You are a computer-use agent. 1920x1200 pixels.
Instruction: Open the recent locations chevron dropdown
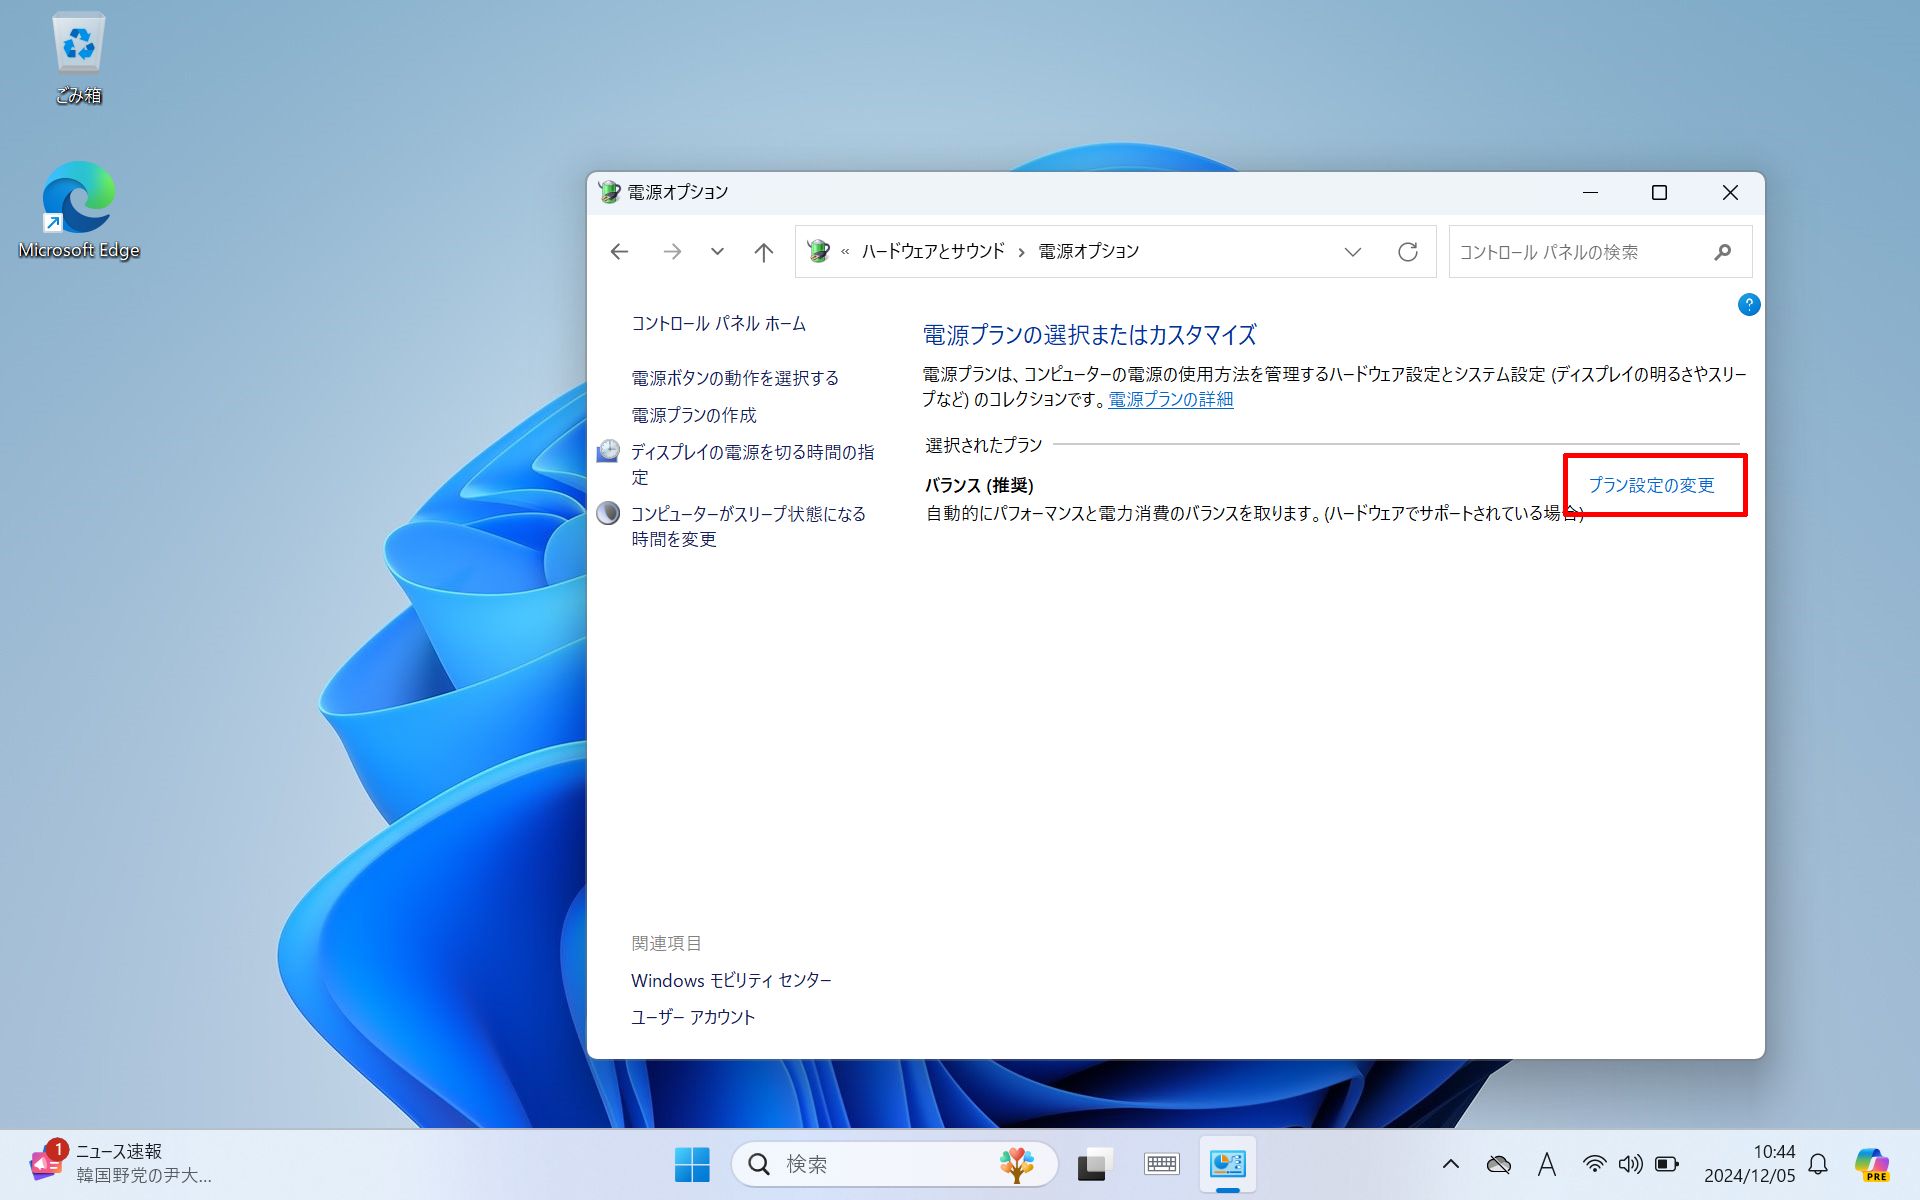(717, 252)
